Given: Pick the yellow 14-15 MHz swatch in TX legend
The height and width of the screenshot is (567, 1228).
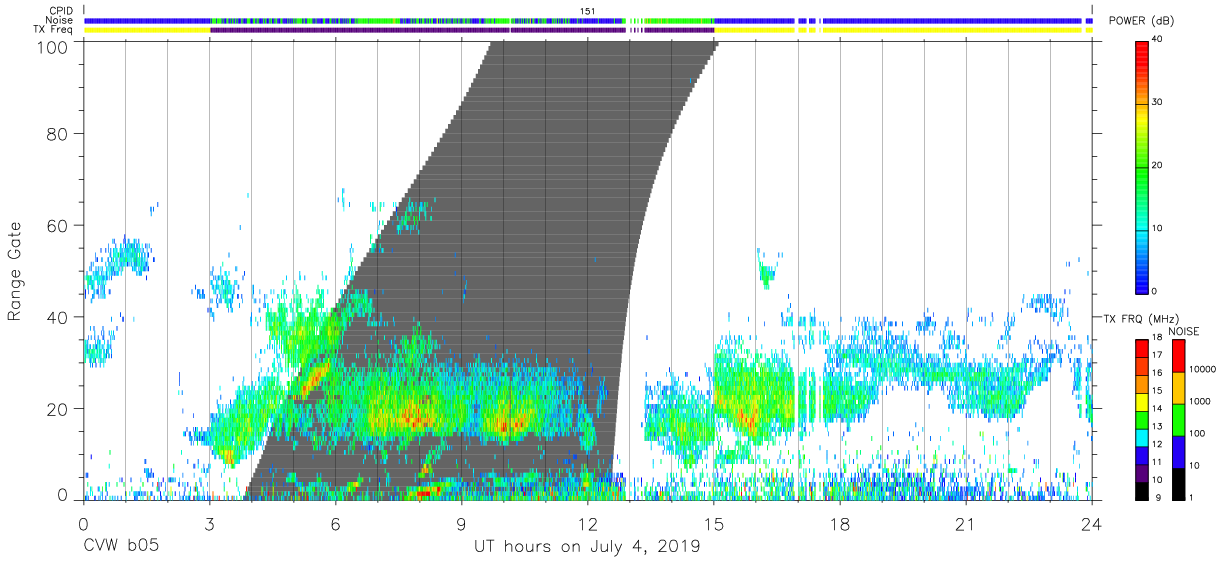Looking at the screenshot, I should 1141,400.
